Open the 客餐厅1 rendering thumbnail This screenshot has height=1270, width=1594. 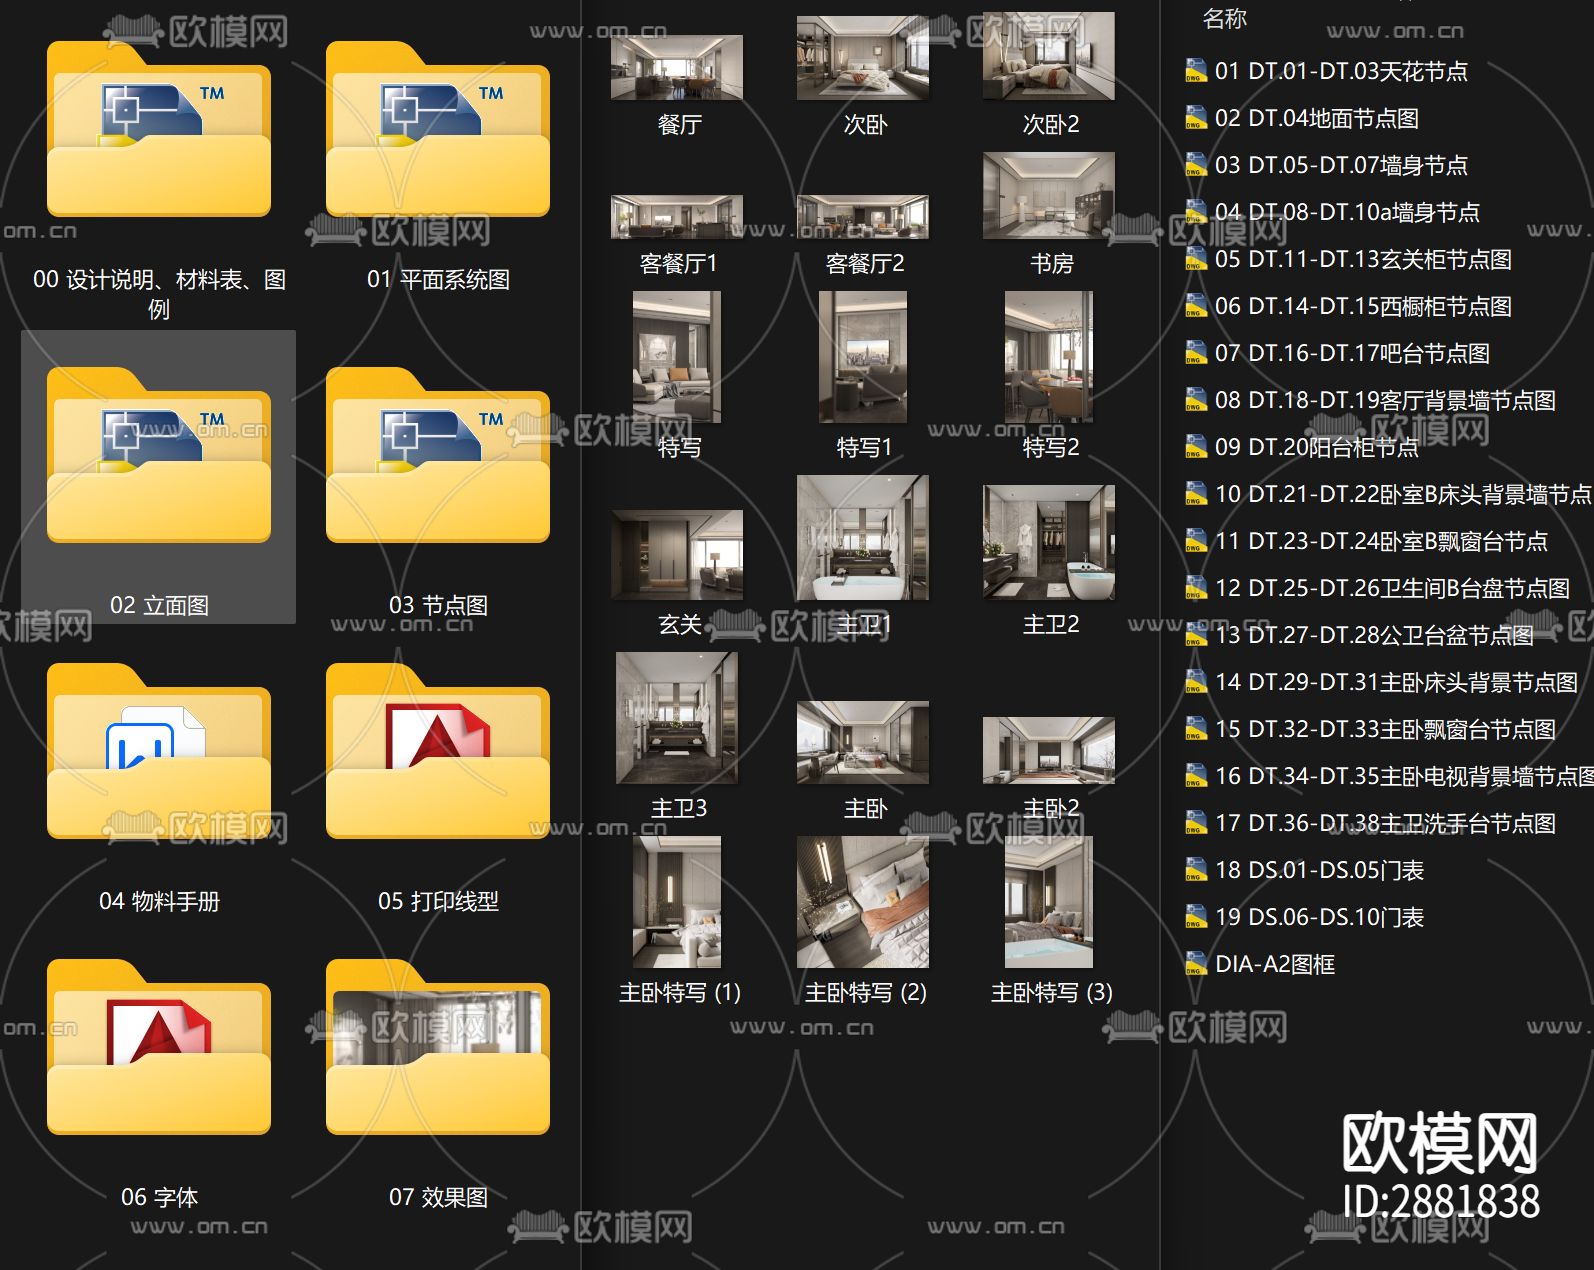coord(677,217)
